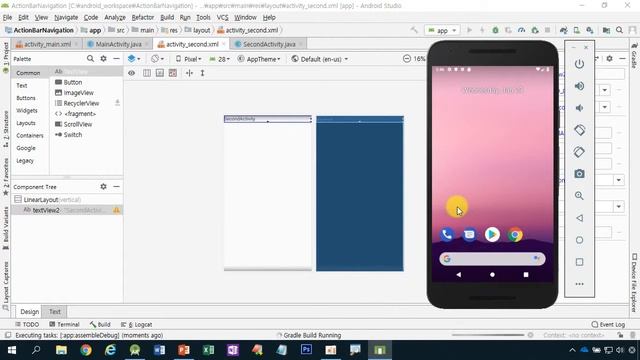Open Excel from Windows taskbar
640x360 pixels.
(208, 350)
